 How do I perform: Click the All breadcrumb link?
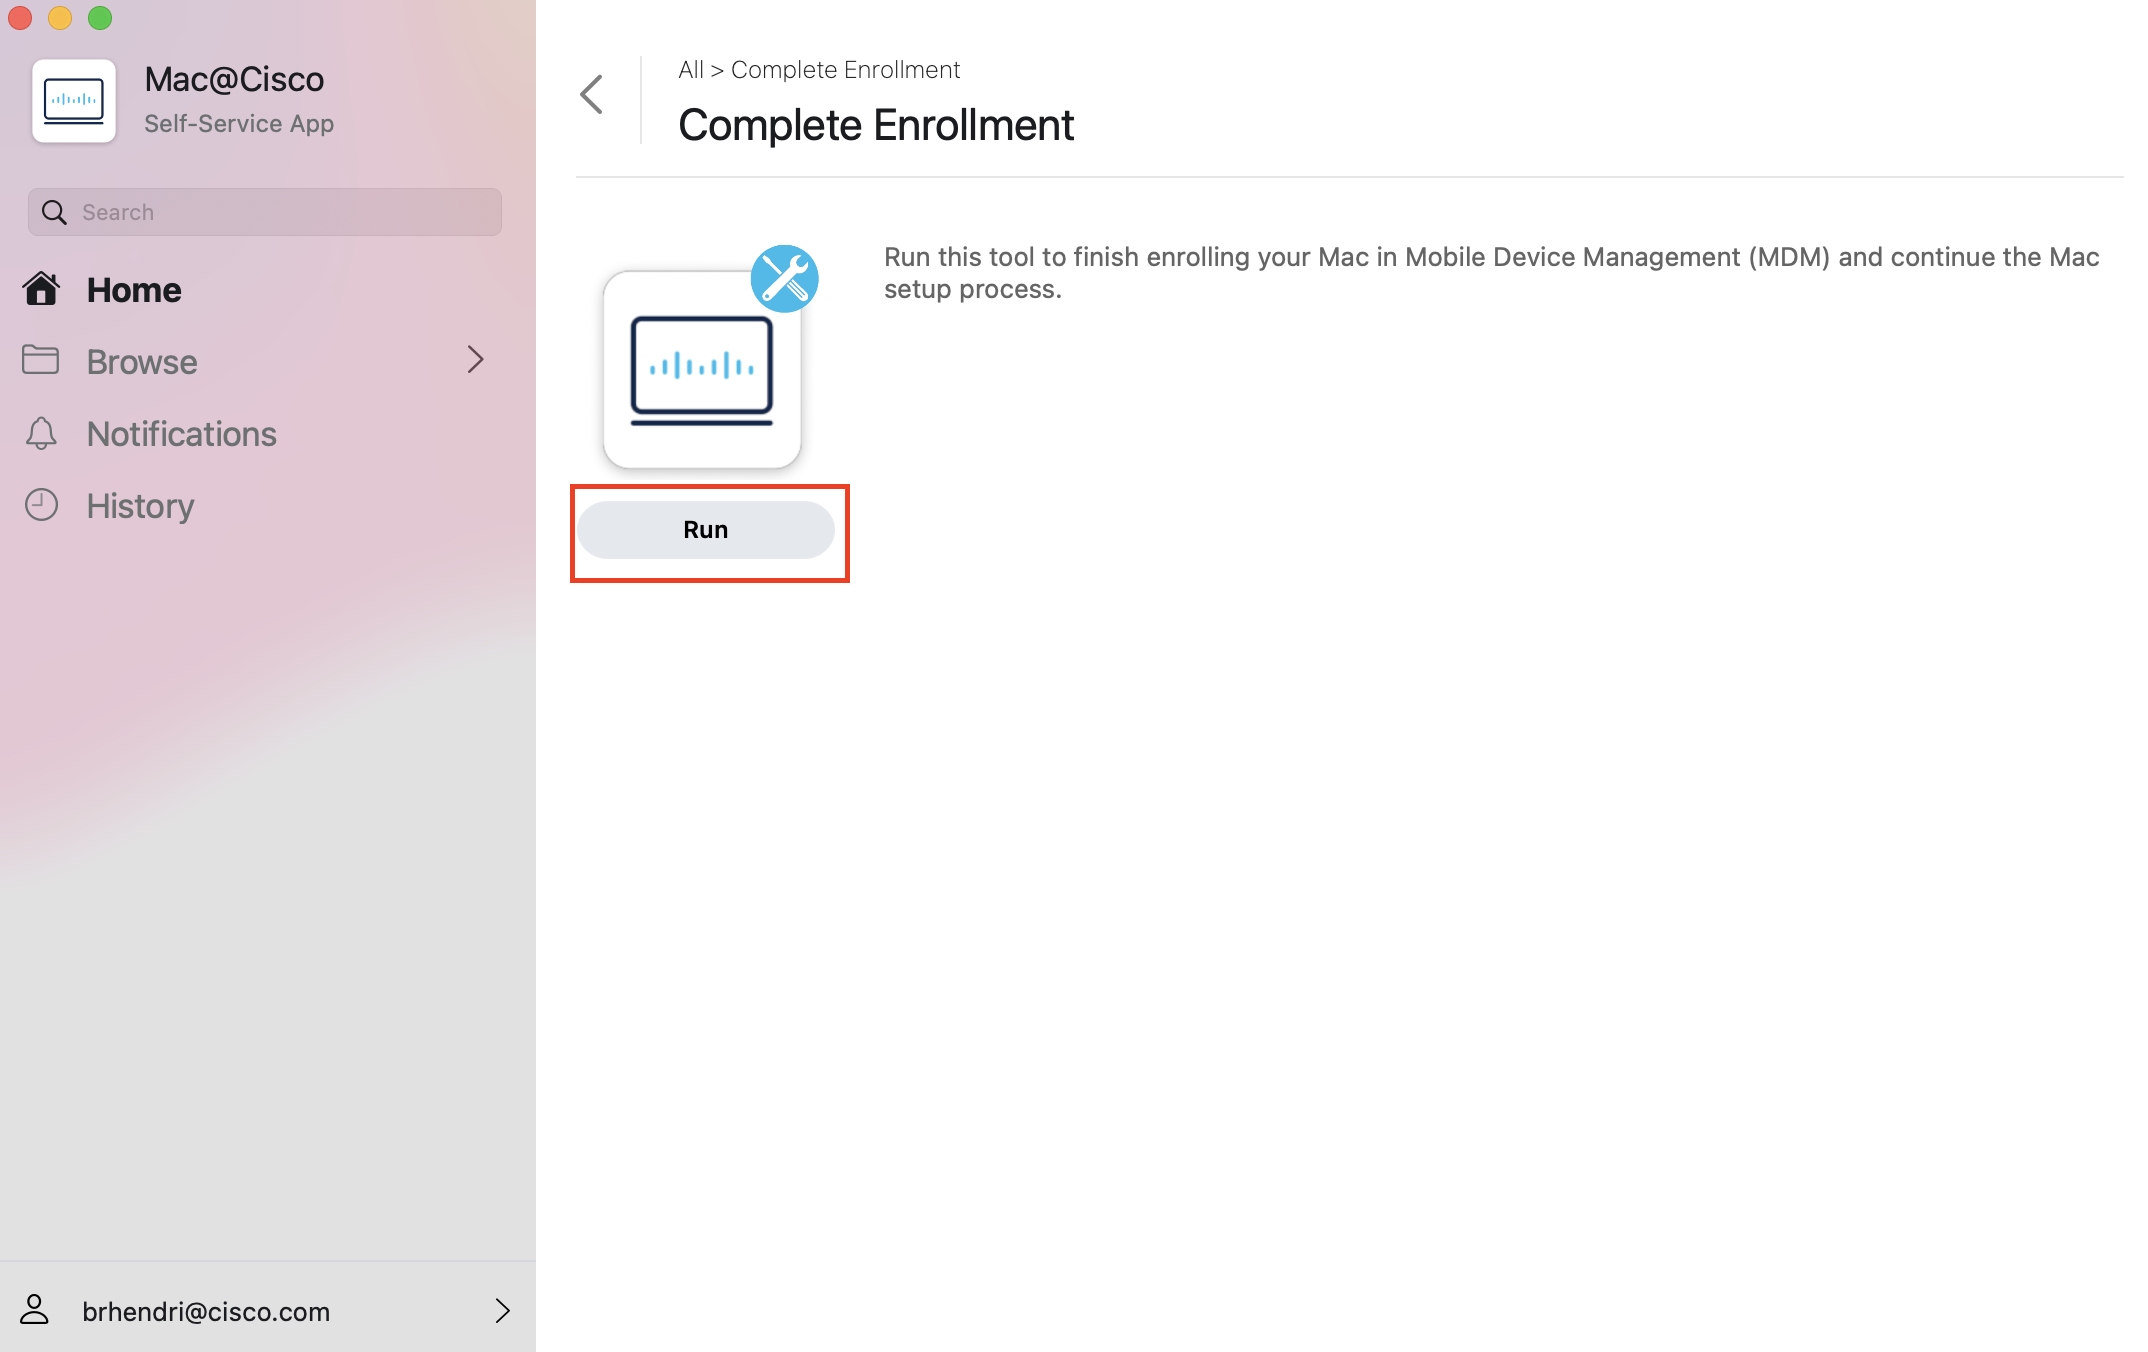tap(690, 70)
